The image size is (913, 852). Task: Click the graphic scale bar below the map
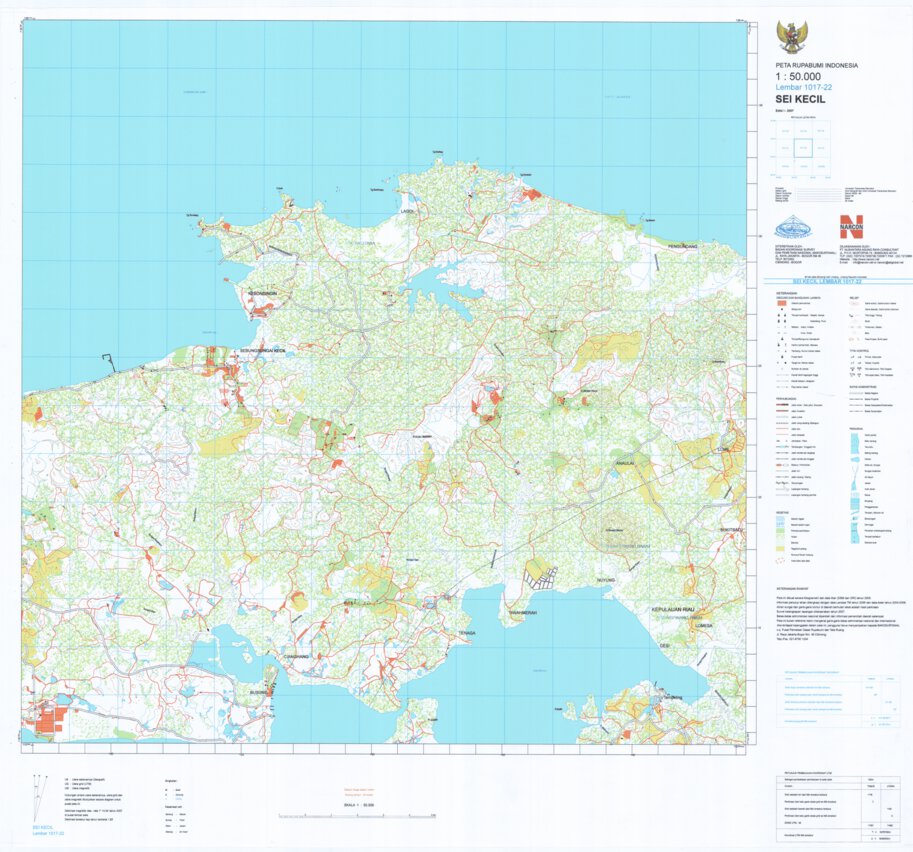click(x=357, y=816)
